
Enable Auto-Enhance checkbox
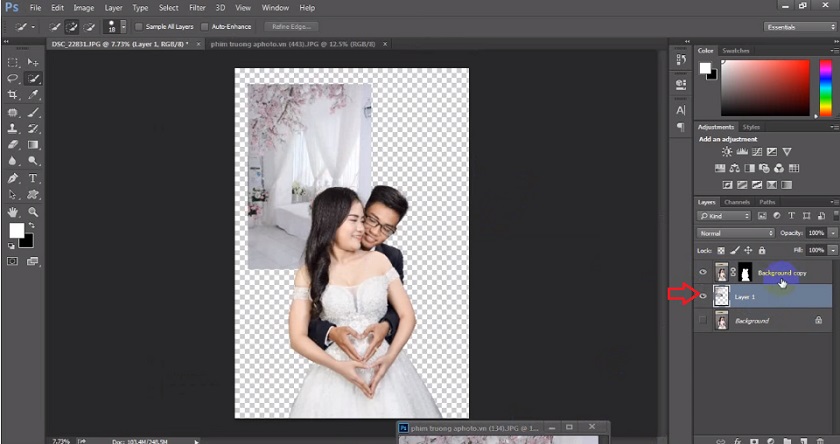(204, 26)
